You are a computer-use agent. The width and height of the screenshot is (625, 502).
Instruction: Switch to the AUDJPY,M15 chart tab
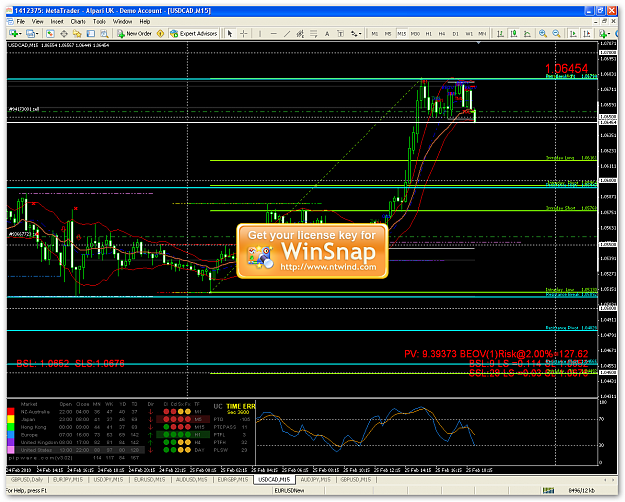point(315,480)
